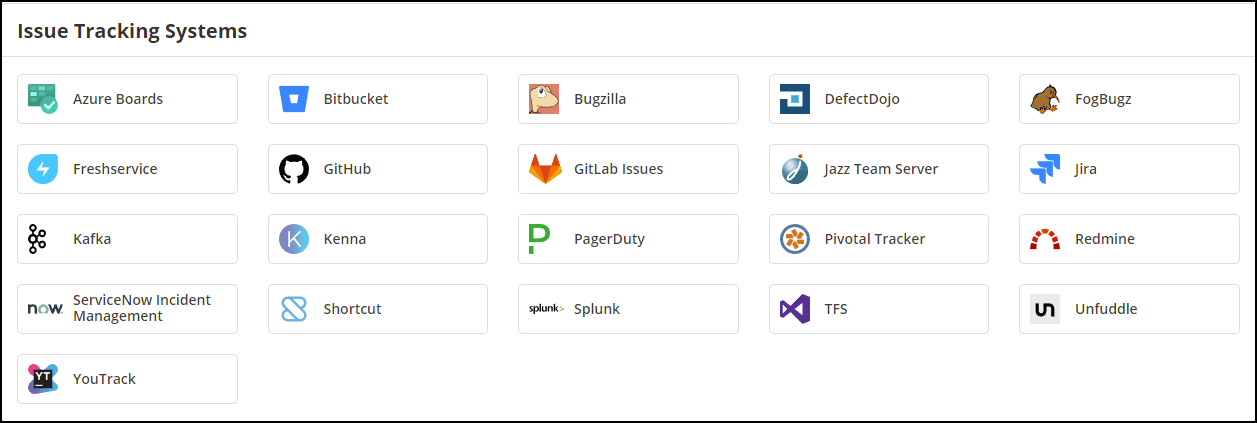Pick the GitLab fox logo

pos(544,169)
